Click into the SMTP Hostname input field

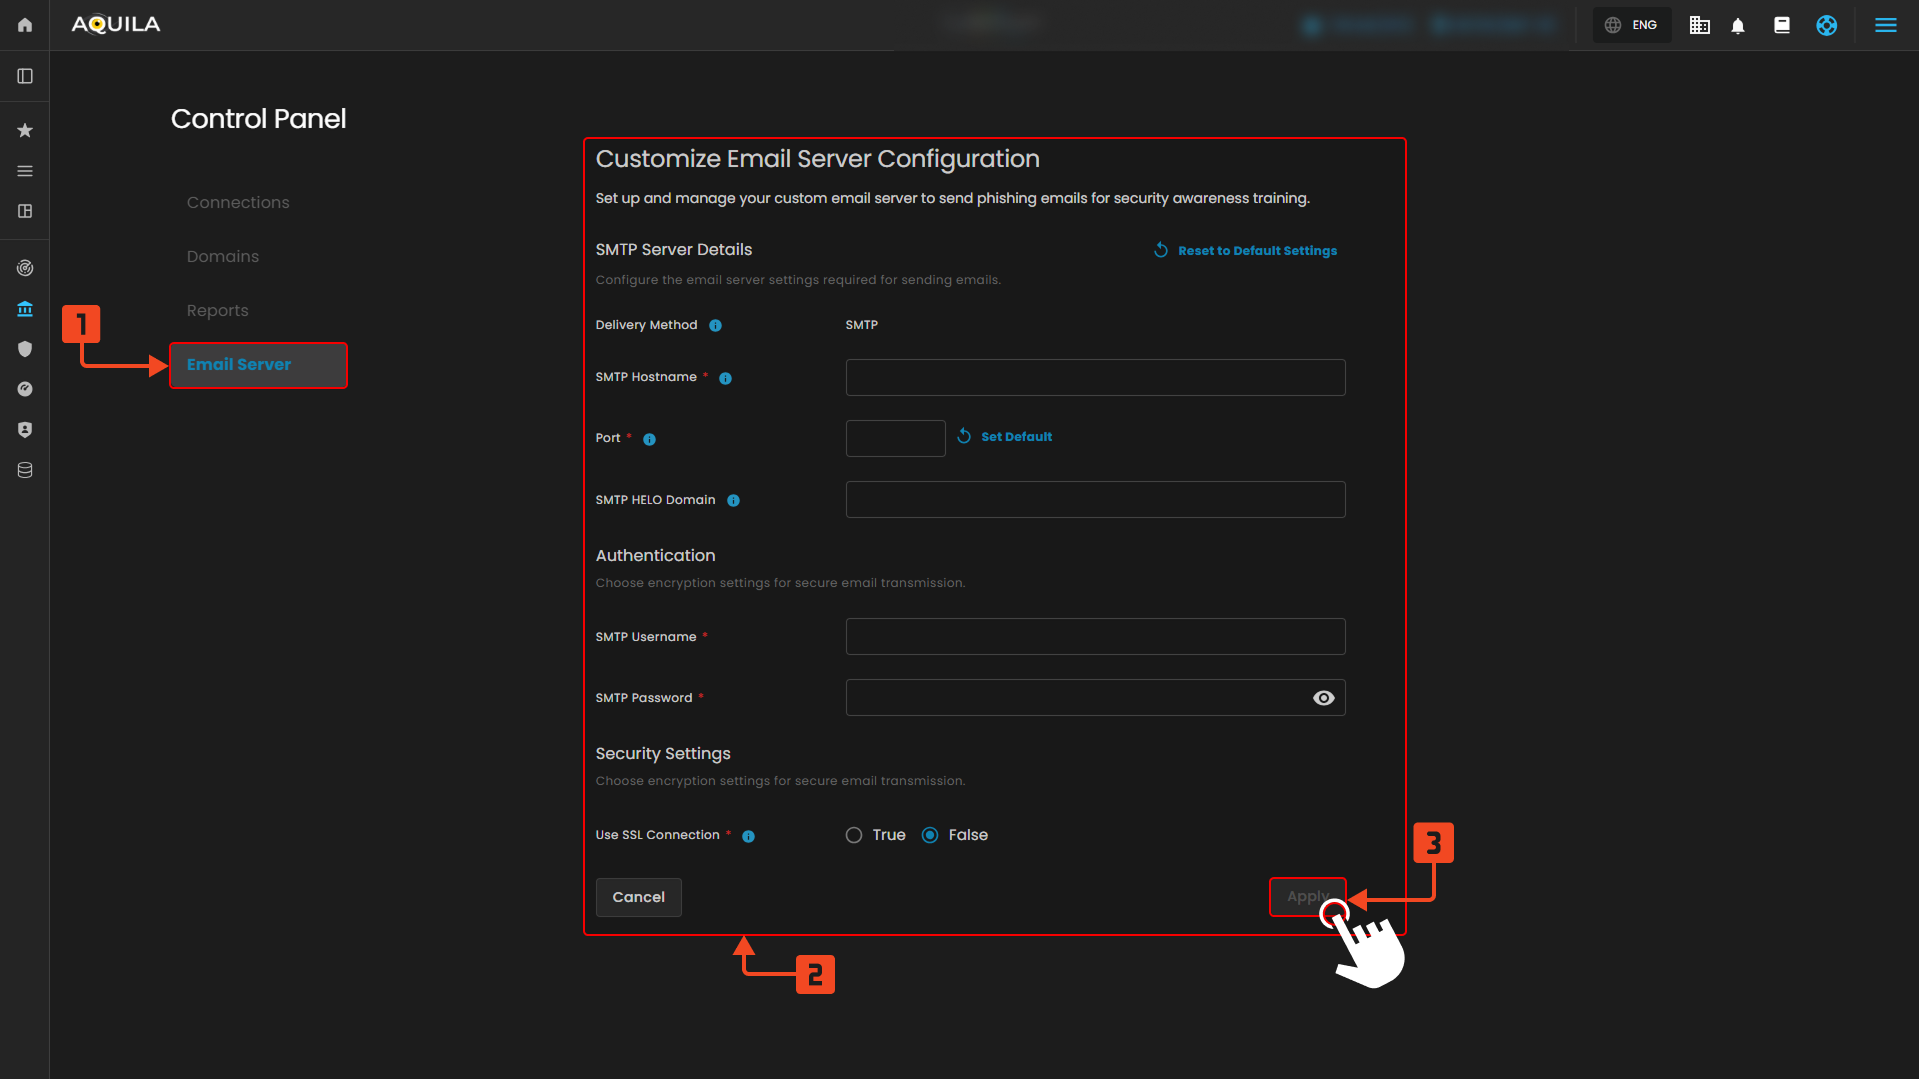pyautogui.click(x=1095, y=378)
